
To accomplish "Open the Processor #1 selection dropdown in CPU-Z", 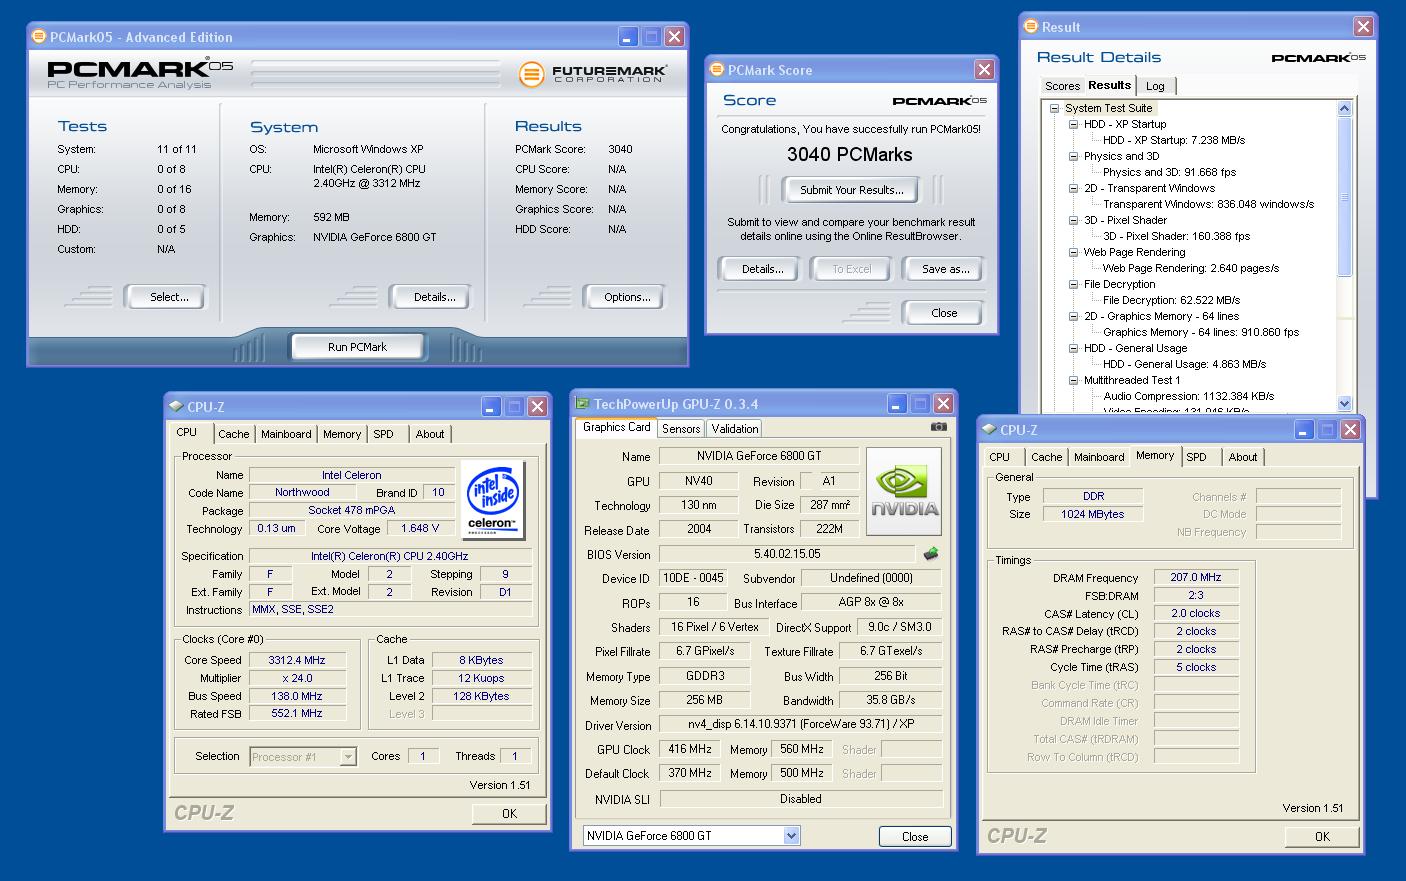I will (x=348, y=757).
